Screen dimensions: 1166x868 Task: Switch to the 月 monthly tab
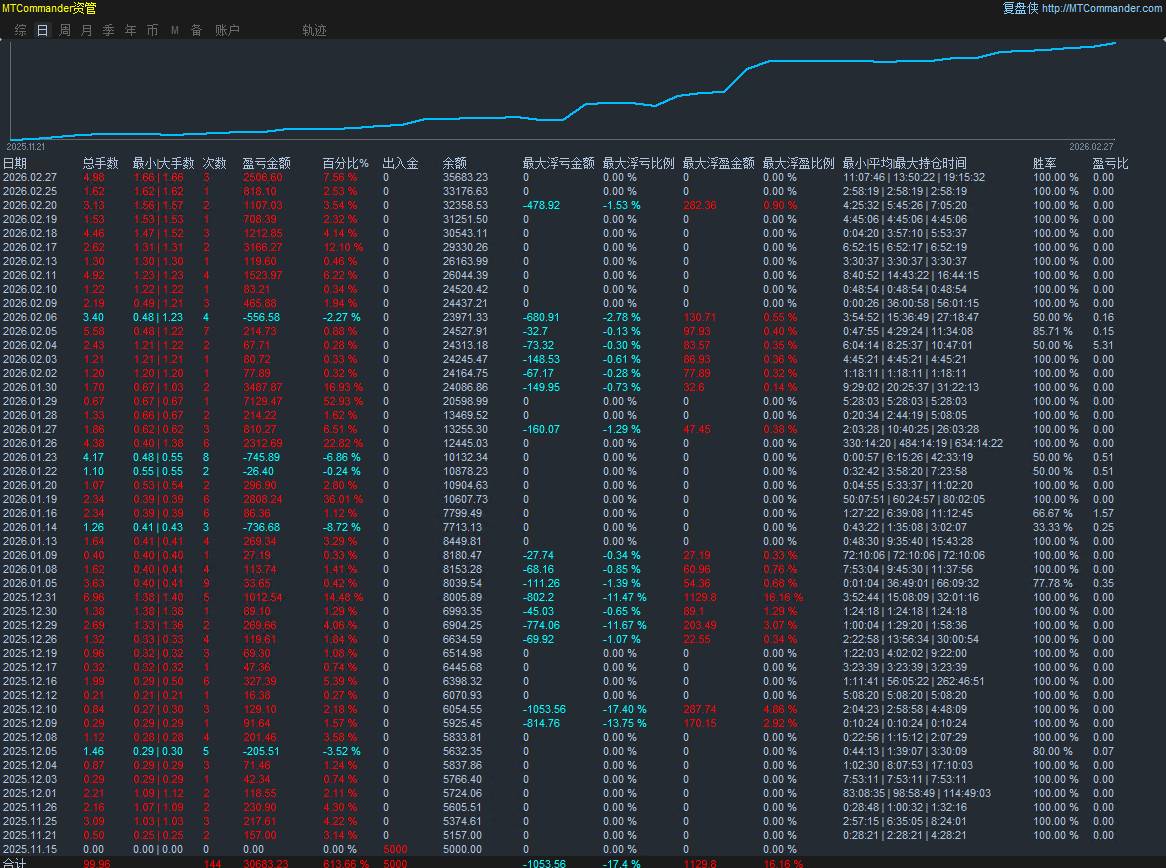(x=86, y=30)
